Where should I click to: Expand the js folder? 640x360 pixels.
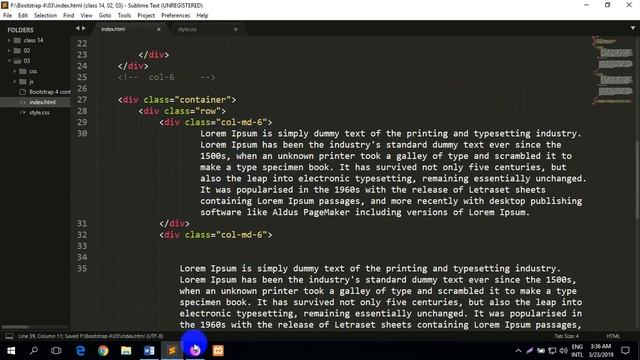coord(15,81)
